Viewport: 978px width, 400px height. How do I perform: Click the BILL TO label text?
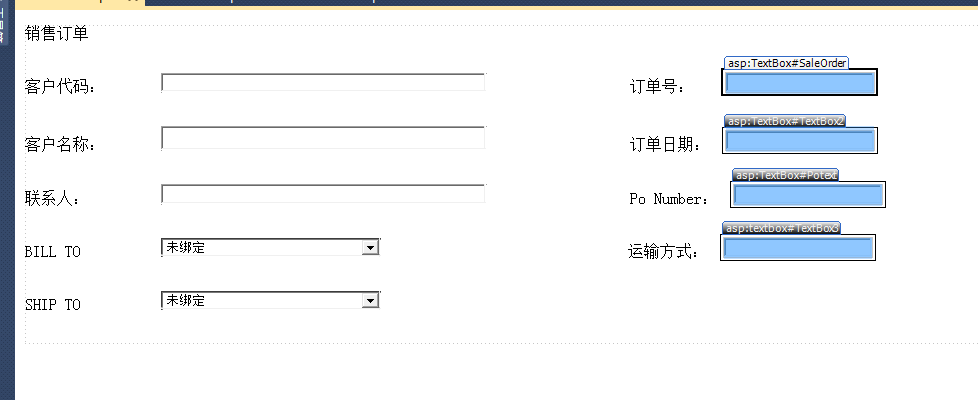coord(52,252)
